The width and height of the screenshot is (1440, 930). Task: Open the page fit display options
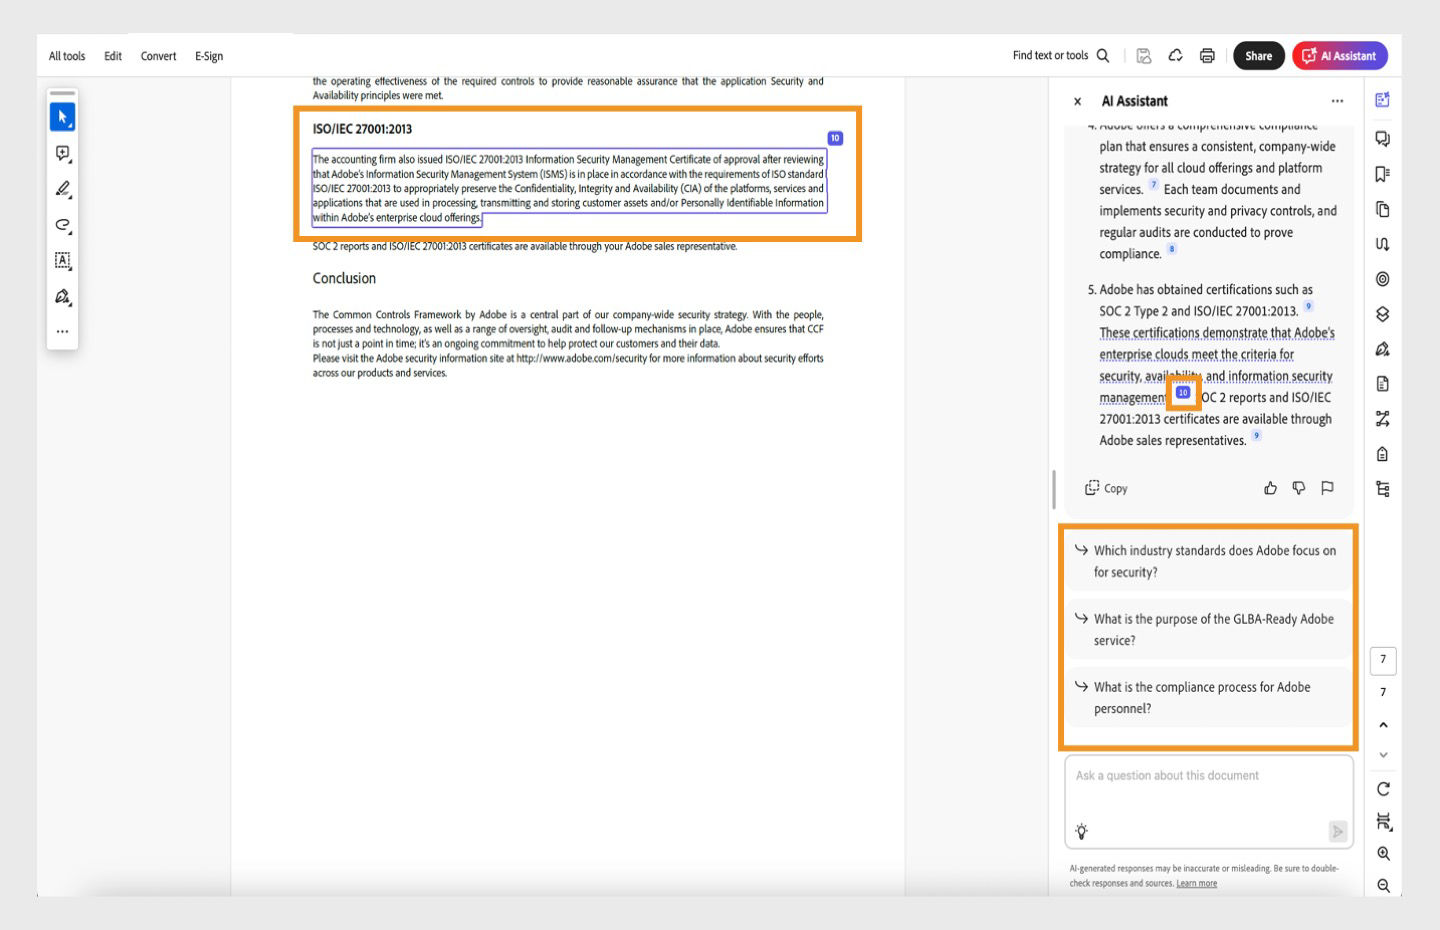click(x=1383, y=821)
